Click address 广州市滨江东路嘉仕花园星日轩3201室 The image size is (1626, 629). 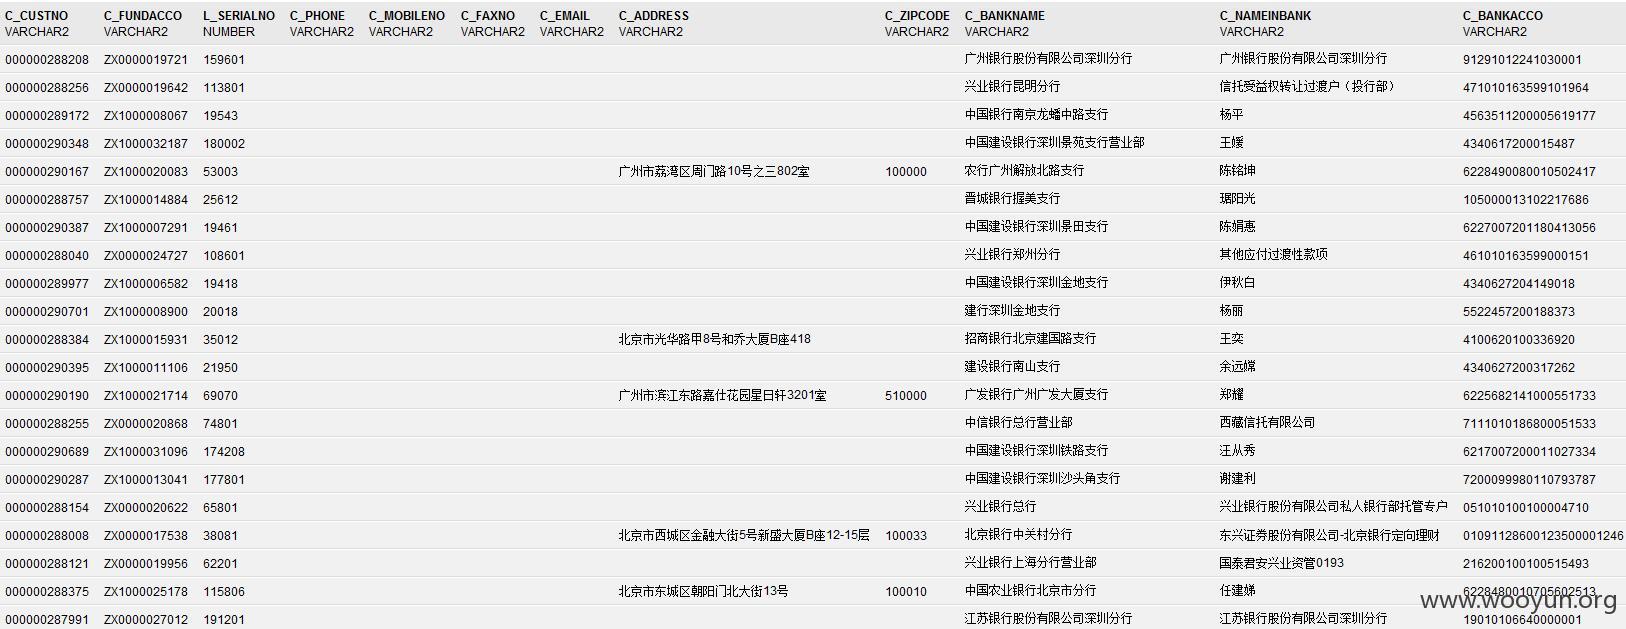(x=723, y=396)
